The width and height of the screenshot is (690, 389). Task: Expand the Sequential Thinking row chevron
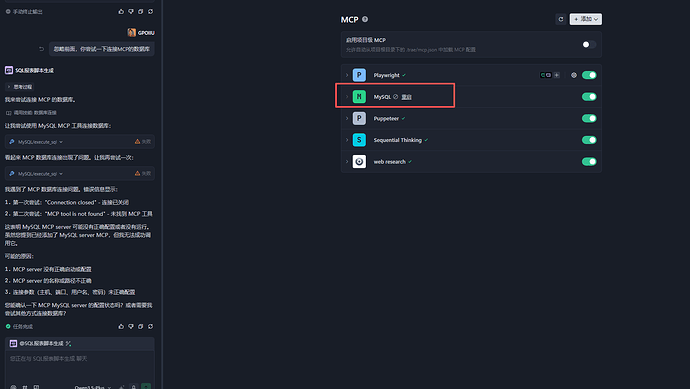tap(347, 140)
